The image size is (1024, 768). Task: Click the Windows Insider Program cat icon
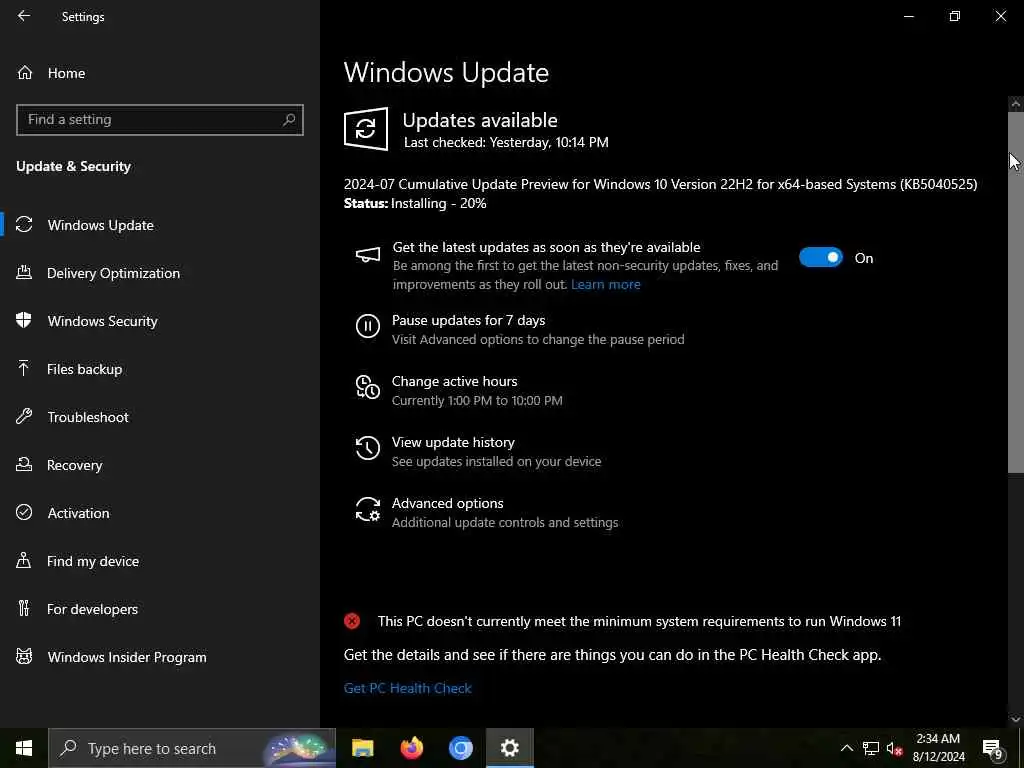pos(24,656)
